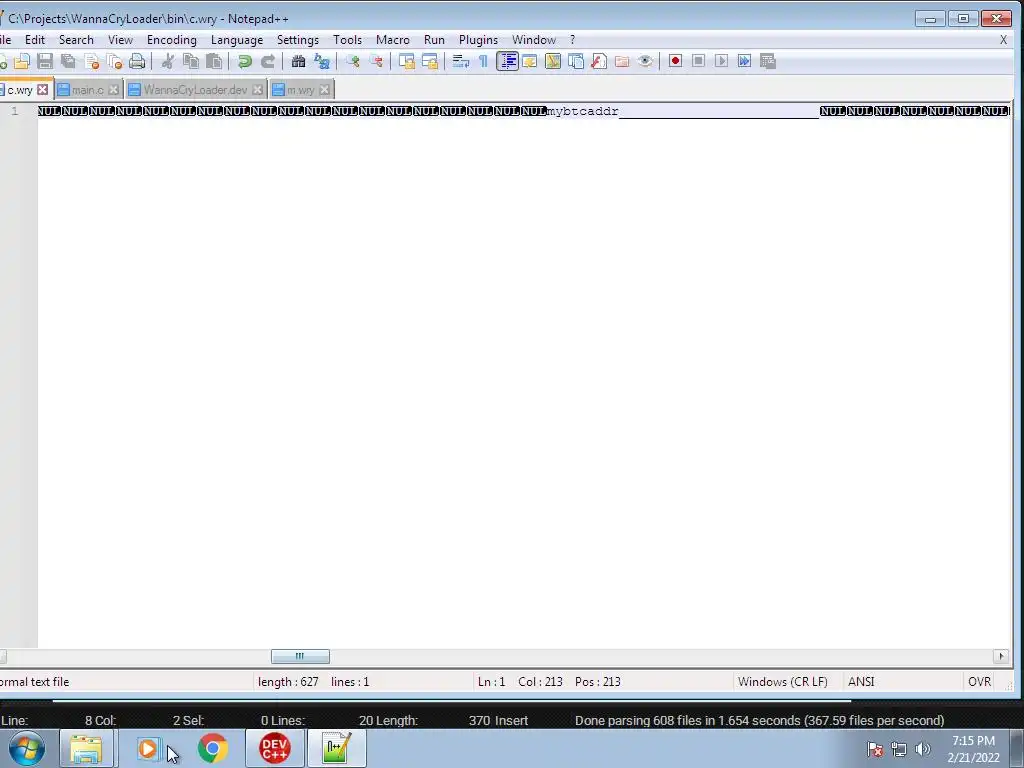The height and width of the screenshot is (768, 1024).
Task: Open the View menu
Action: pyautogui.click(x=120, y=40)
